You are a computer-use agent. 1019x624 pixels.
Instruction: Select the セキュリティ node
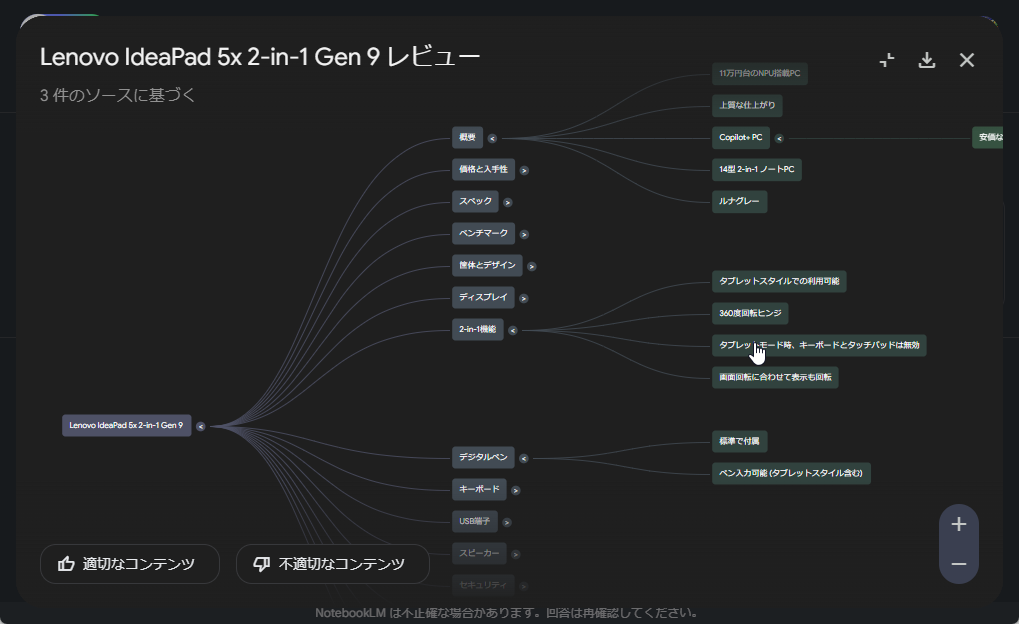(484, 584)
